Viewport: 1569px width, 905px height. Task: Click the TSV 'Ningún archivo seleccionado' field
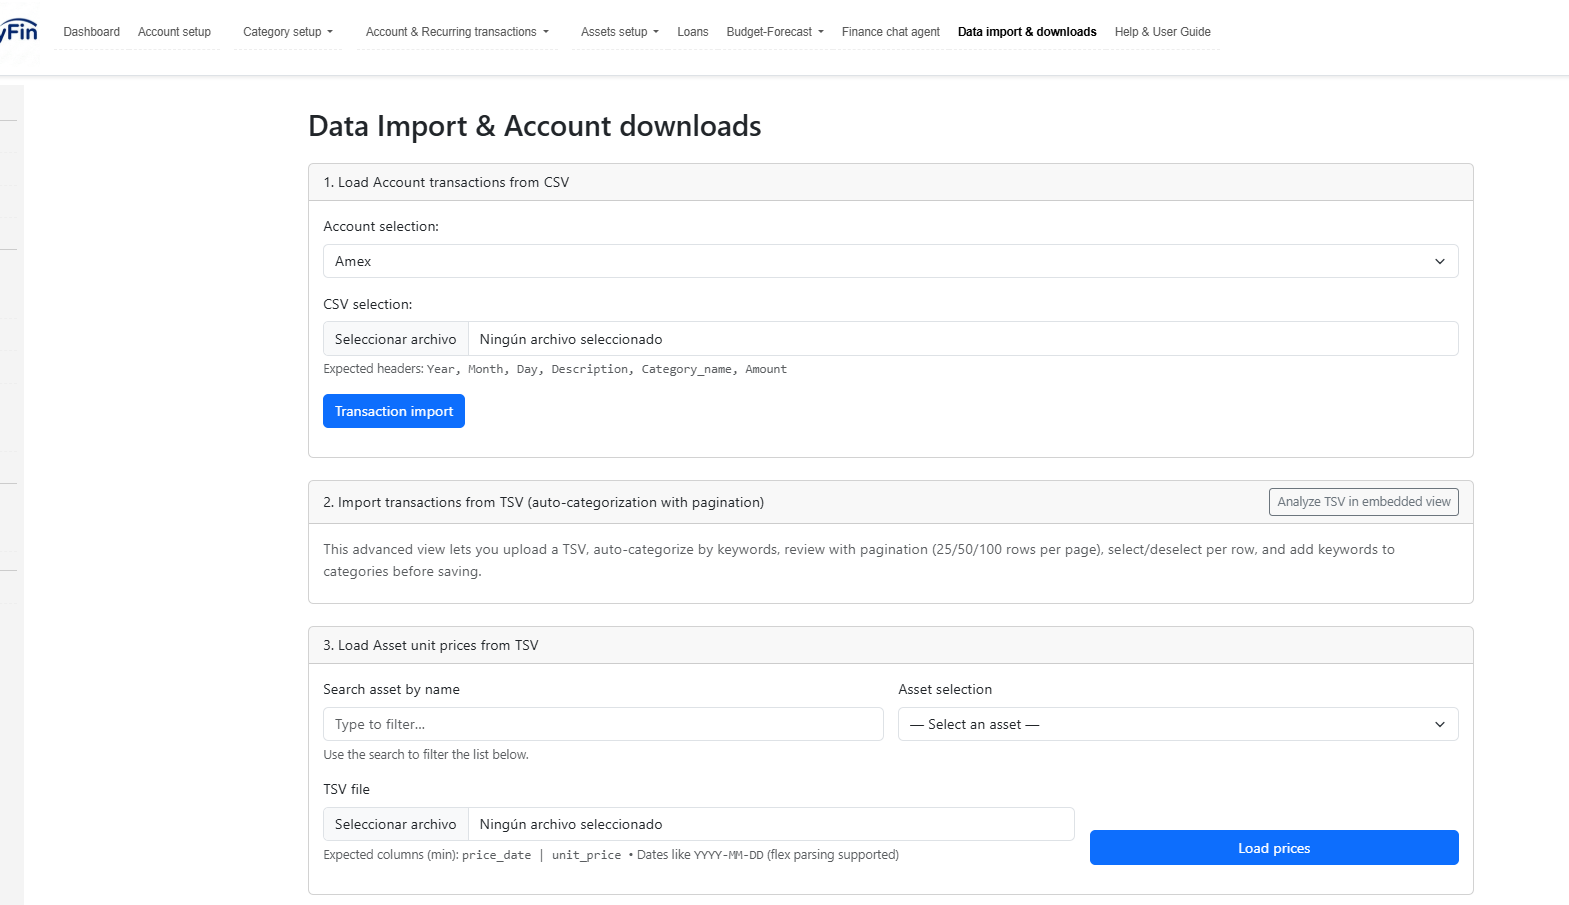tap(771, 824)
